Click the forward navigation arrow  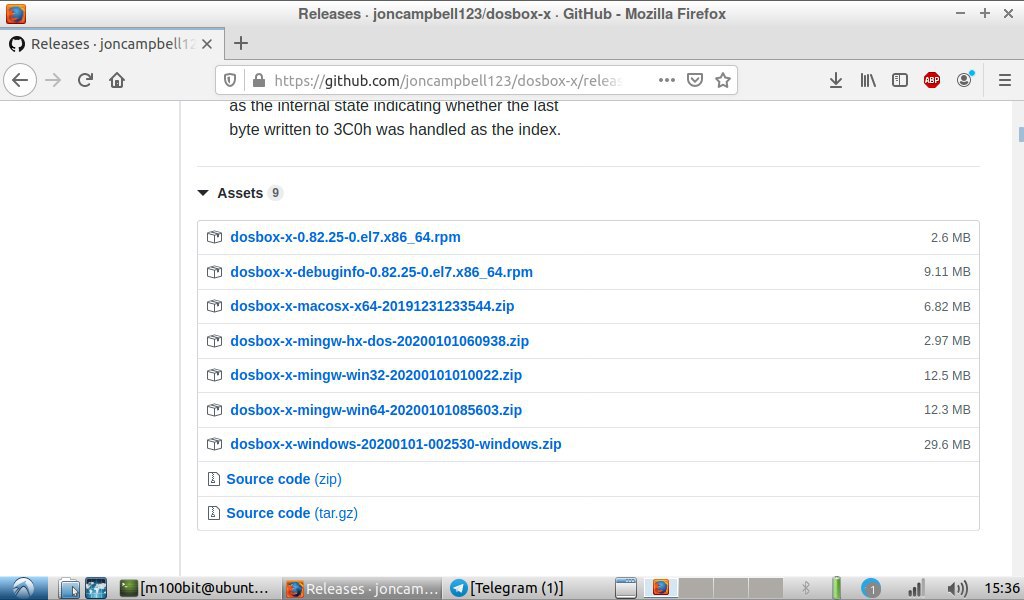(53, 80)
